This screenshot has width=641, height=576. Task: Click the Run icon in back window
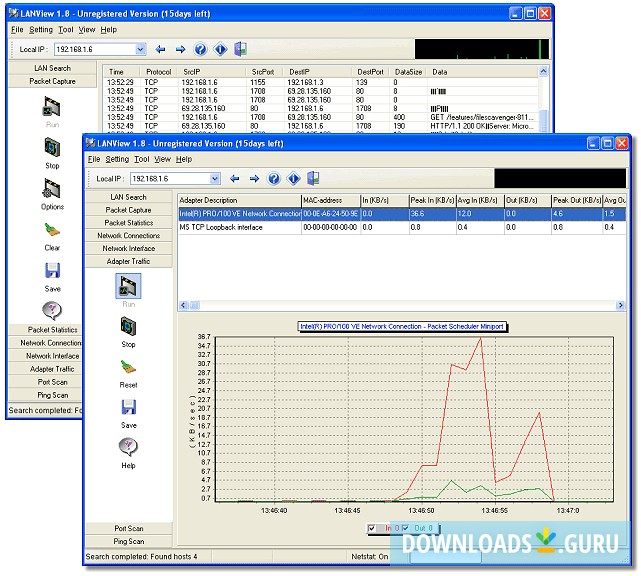pyautogui.click(x=52, y=107)
